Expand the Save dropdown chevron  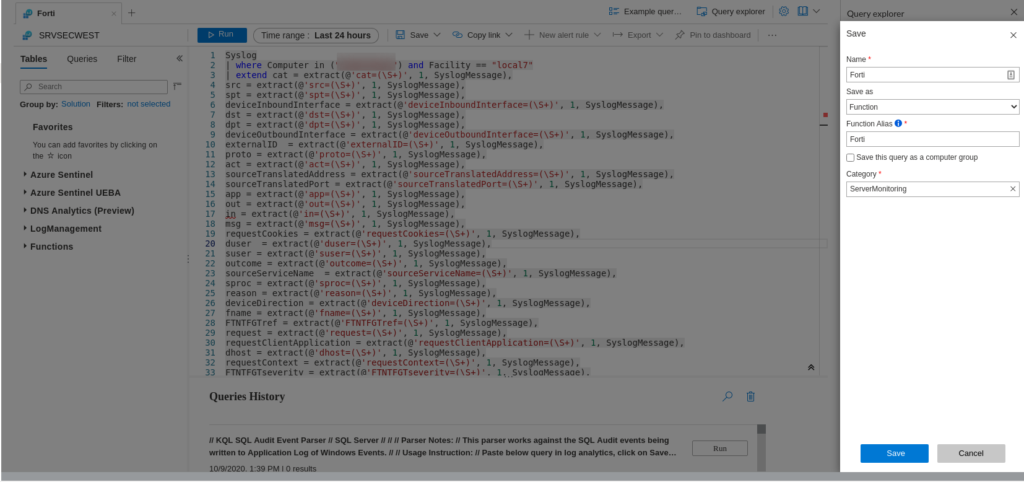click(x=437, y=35)
